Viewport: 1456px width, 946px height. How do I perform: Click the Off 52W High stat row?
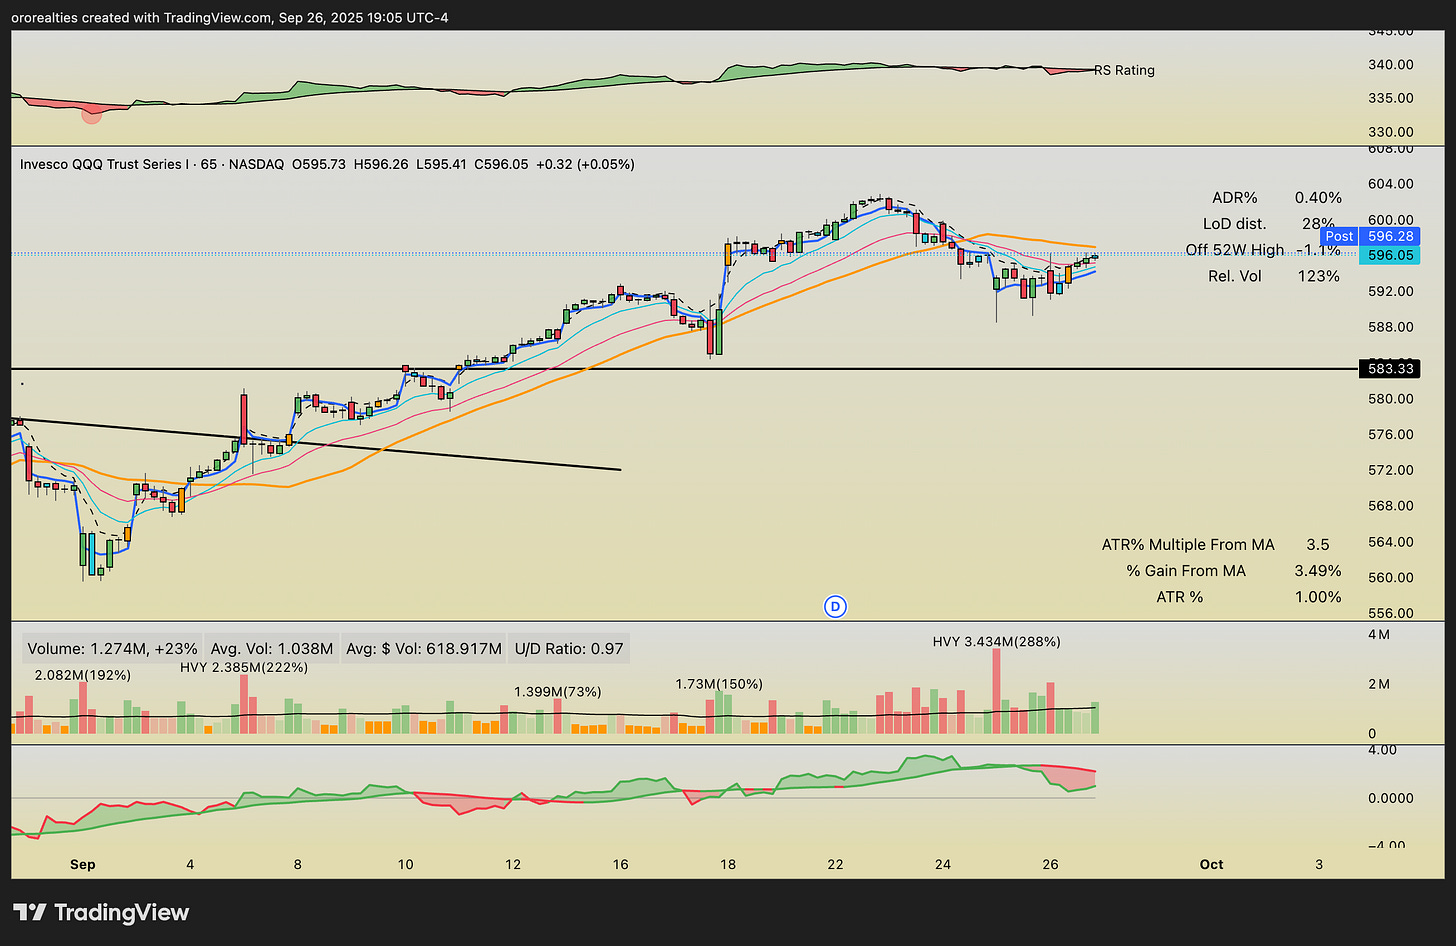pos(1263,250)
